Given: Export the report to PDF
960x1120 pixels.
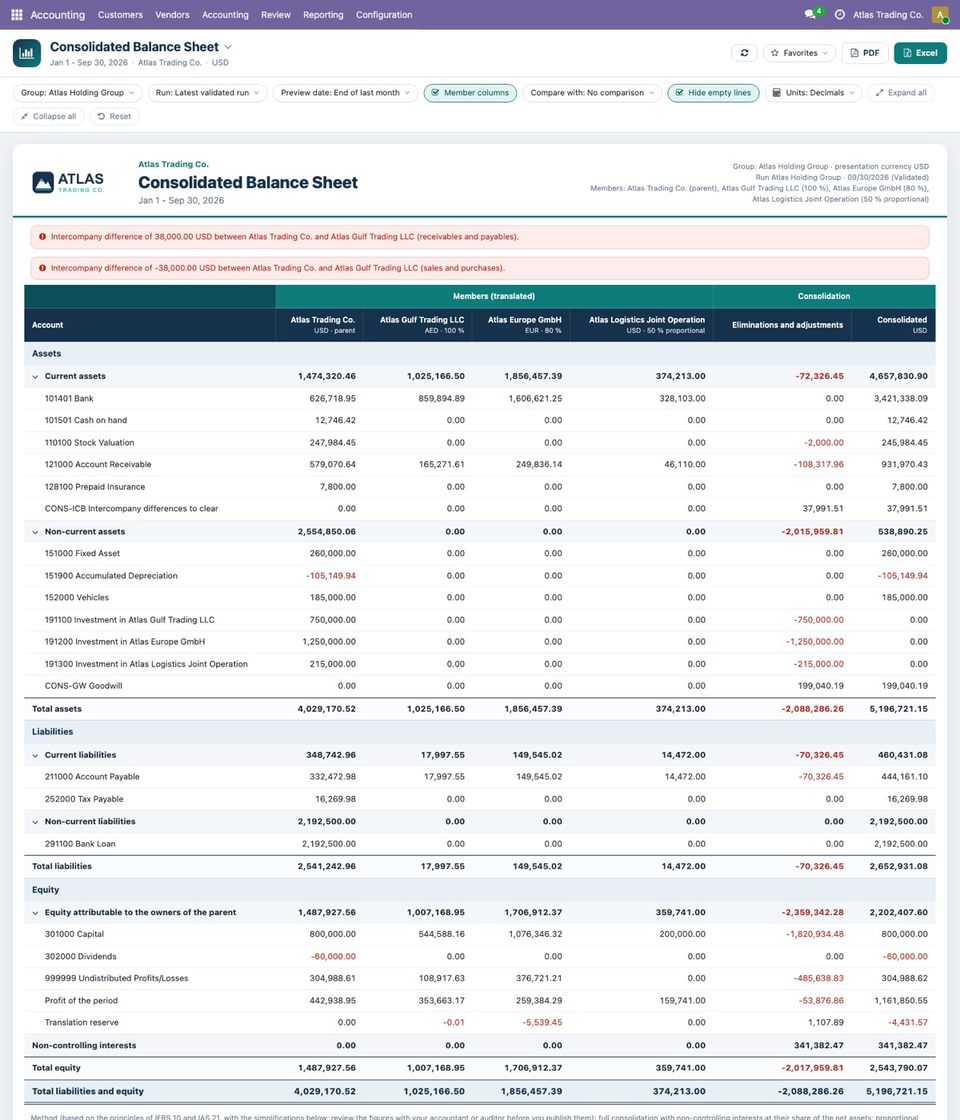Looking at the screenshot, I should (864, 53).
